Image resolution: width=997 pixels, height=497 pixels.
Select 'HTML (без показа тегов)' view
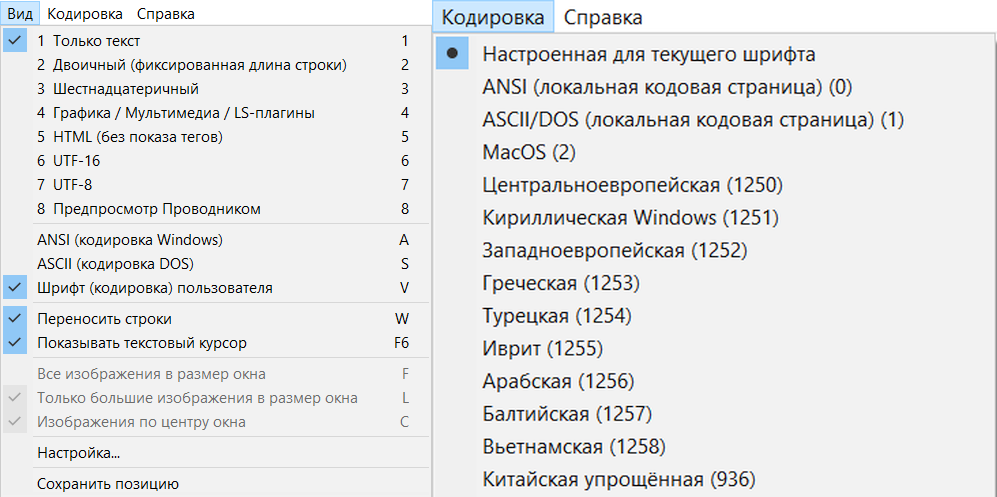216,137
